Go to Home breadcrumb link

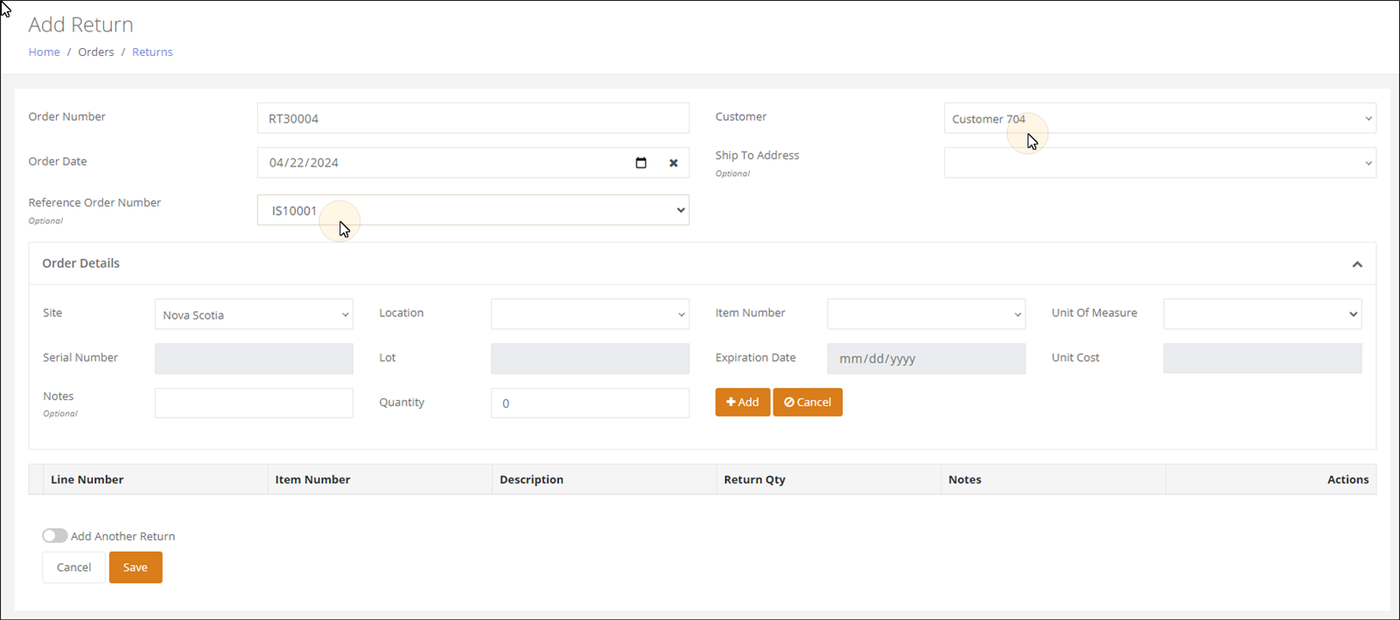coord(44,52)
